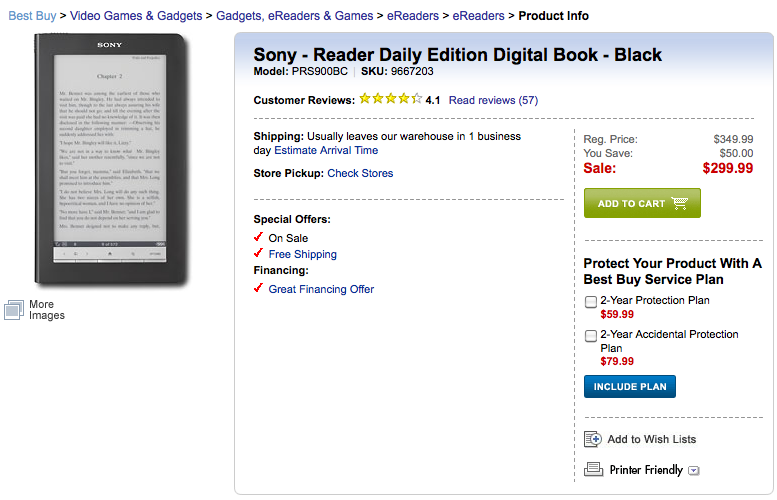Expand the Printer Friendly dropdown arrow
The height and width of the screenshot is (500, 777).
693,470
